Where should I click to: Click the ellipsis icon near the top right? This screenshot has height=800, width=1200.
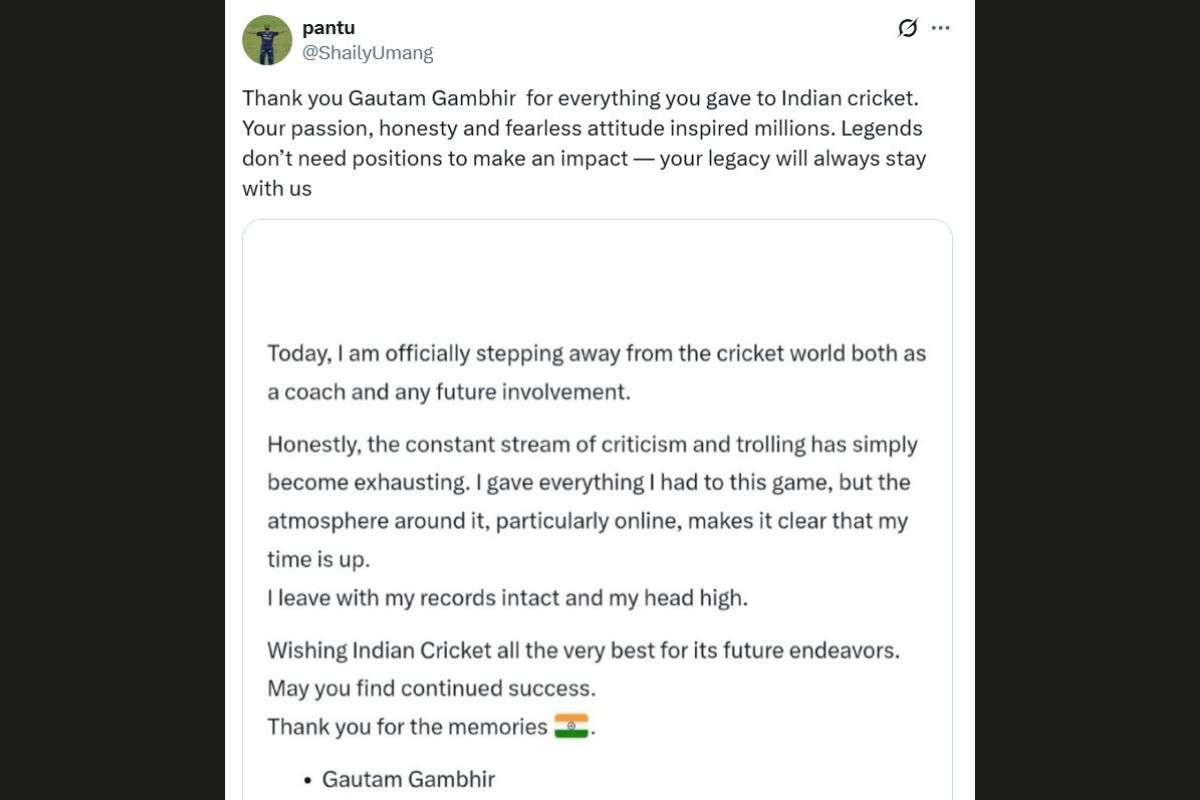(x=940, y=28)
